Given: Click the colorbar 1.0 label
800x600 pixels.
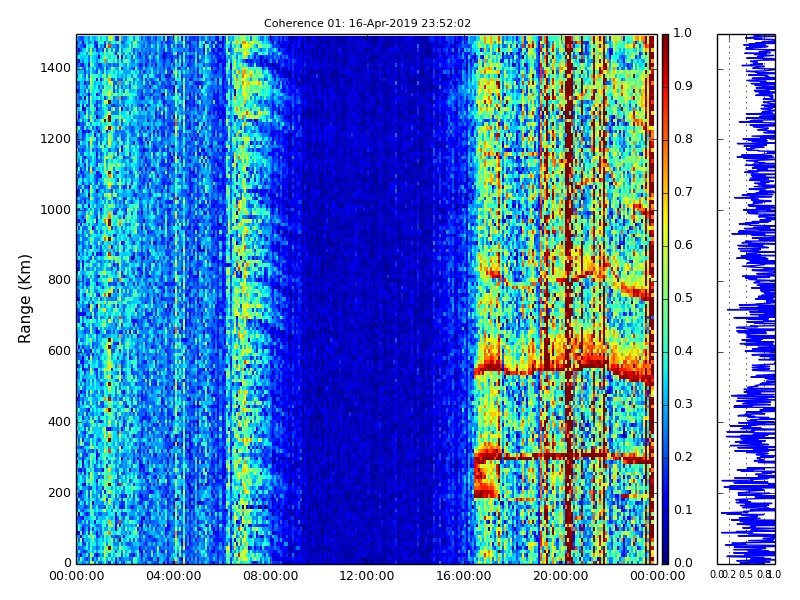Looking at the screenshot, I should 683,33.
